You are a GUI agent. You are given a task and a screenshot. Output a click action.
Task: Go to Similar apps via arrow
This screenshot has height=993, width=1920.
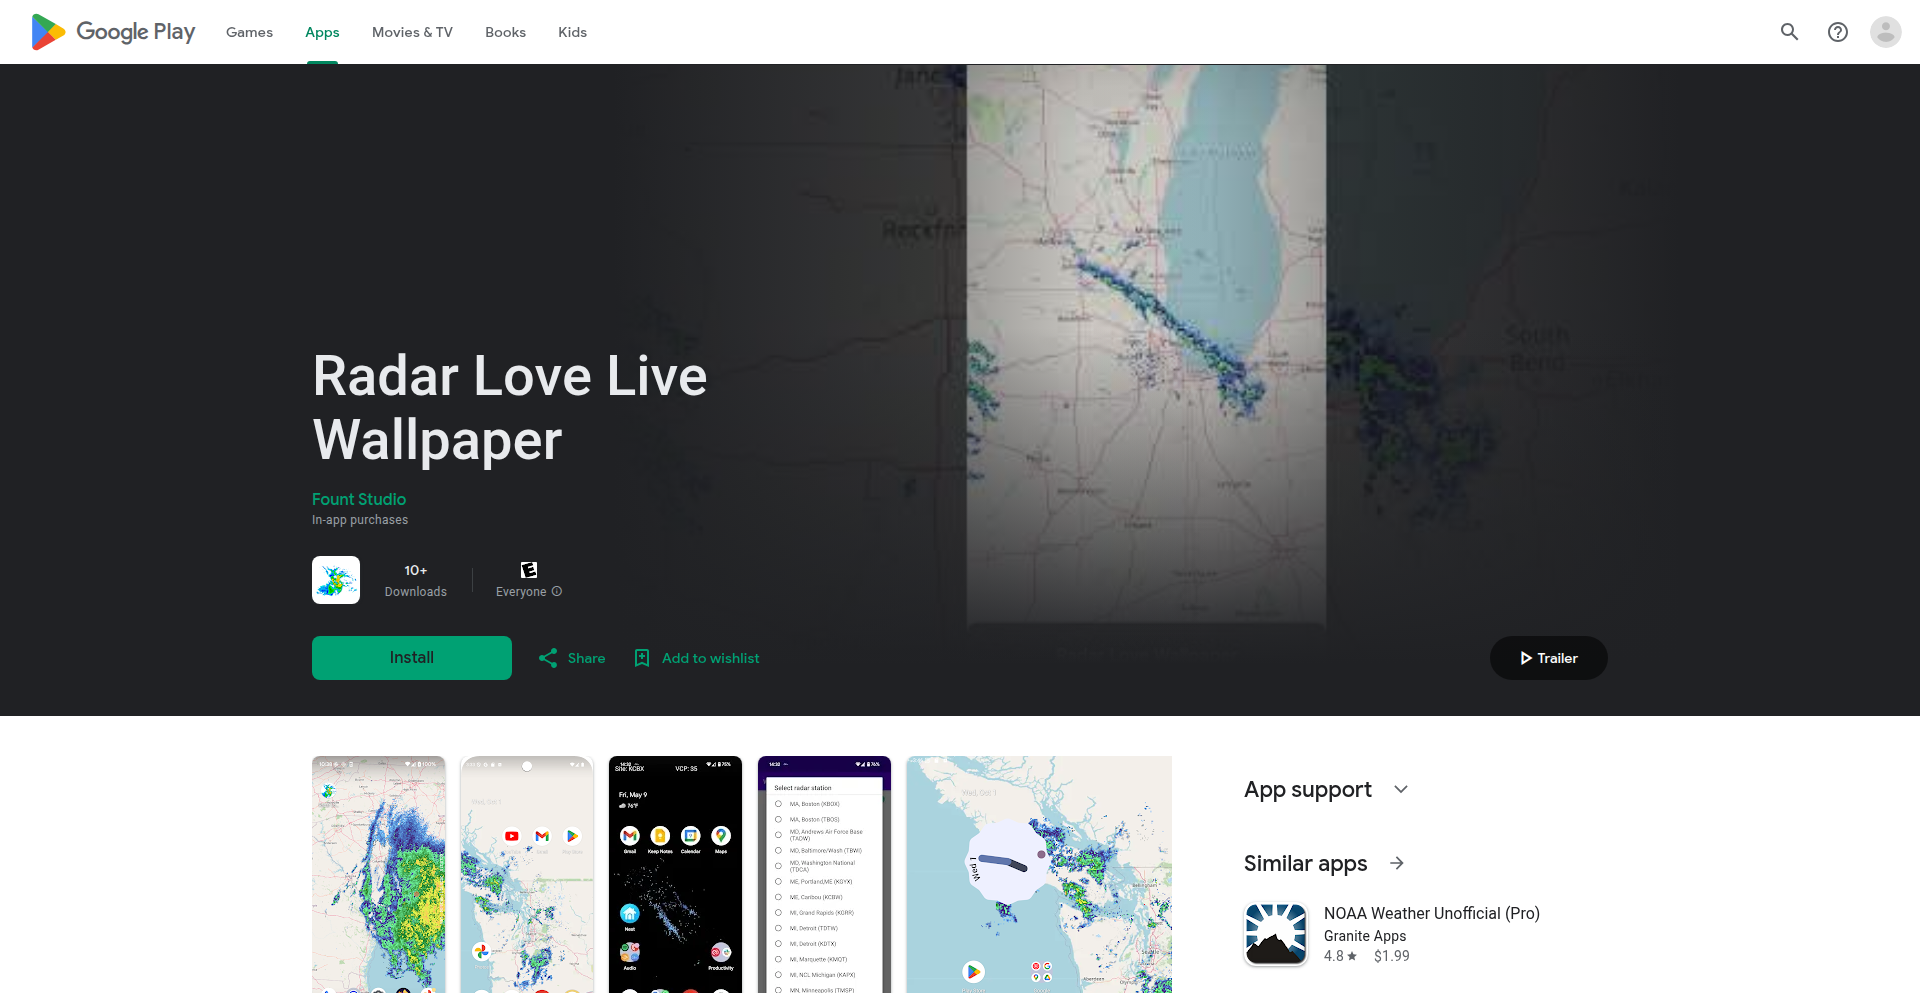[x=1397, y=863]
